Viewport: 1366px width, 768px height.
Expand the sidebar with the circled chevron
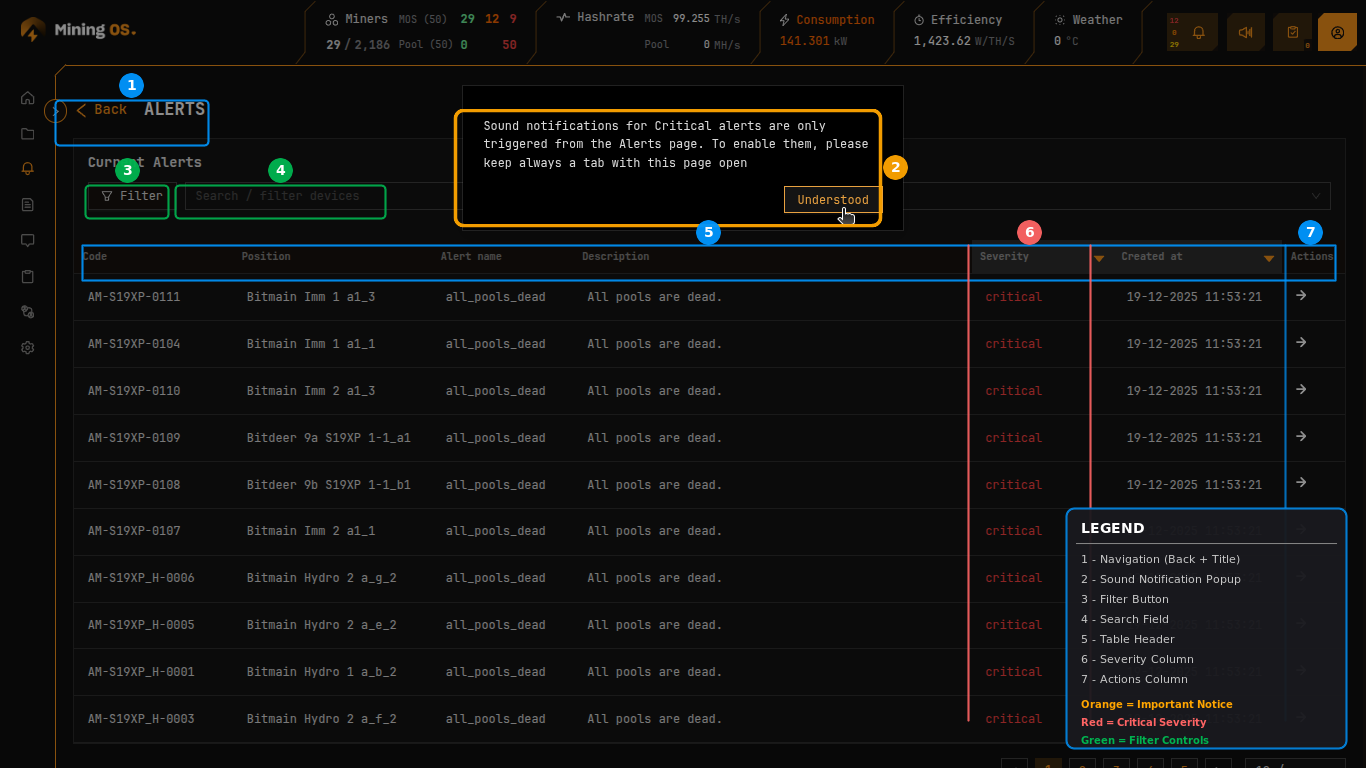click(56, 110)
